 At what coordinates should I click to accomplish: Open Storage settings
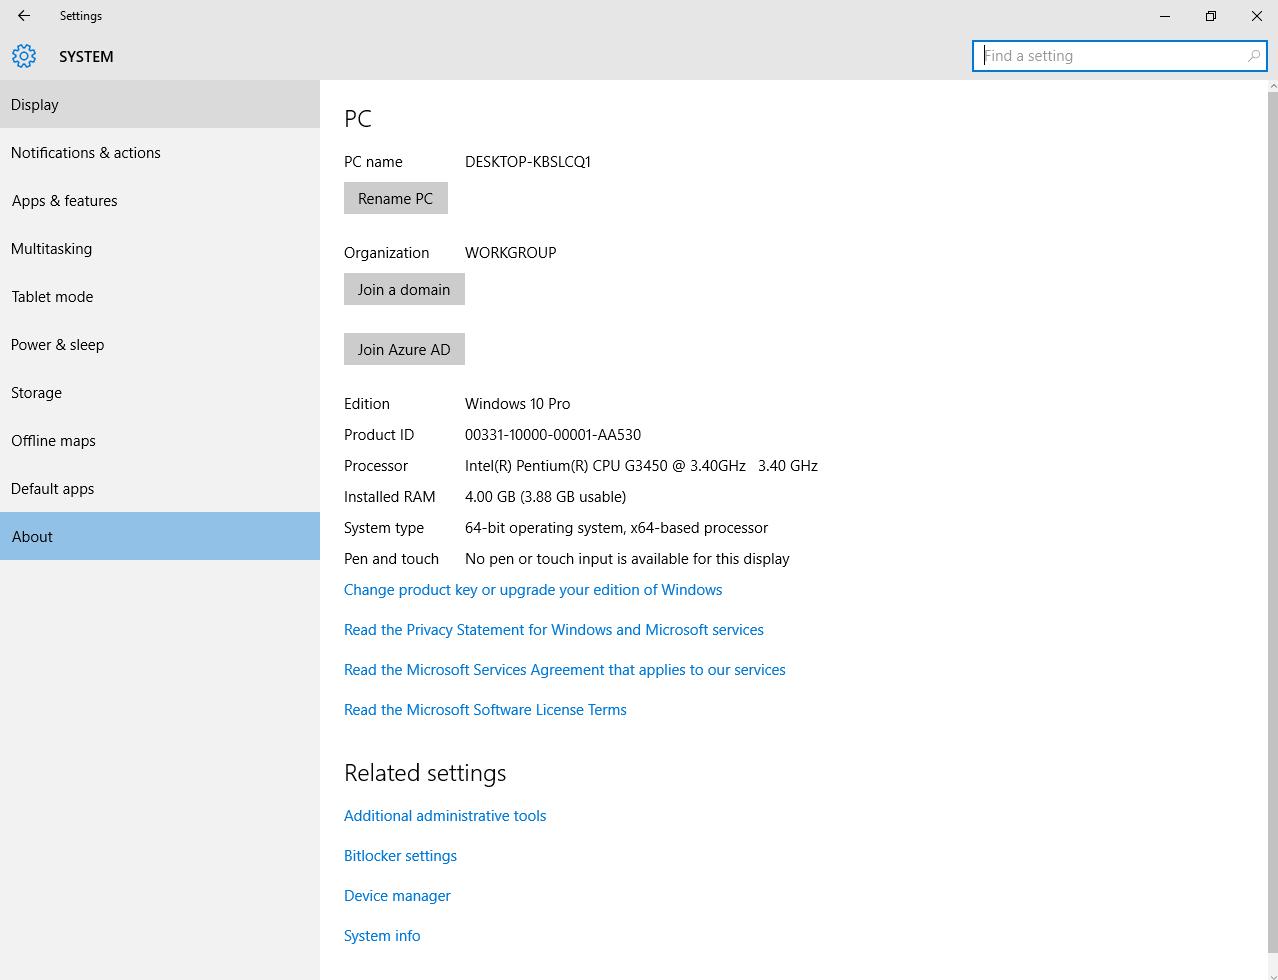(160, 392)
